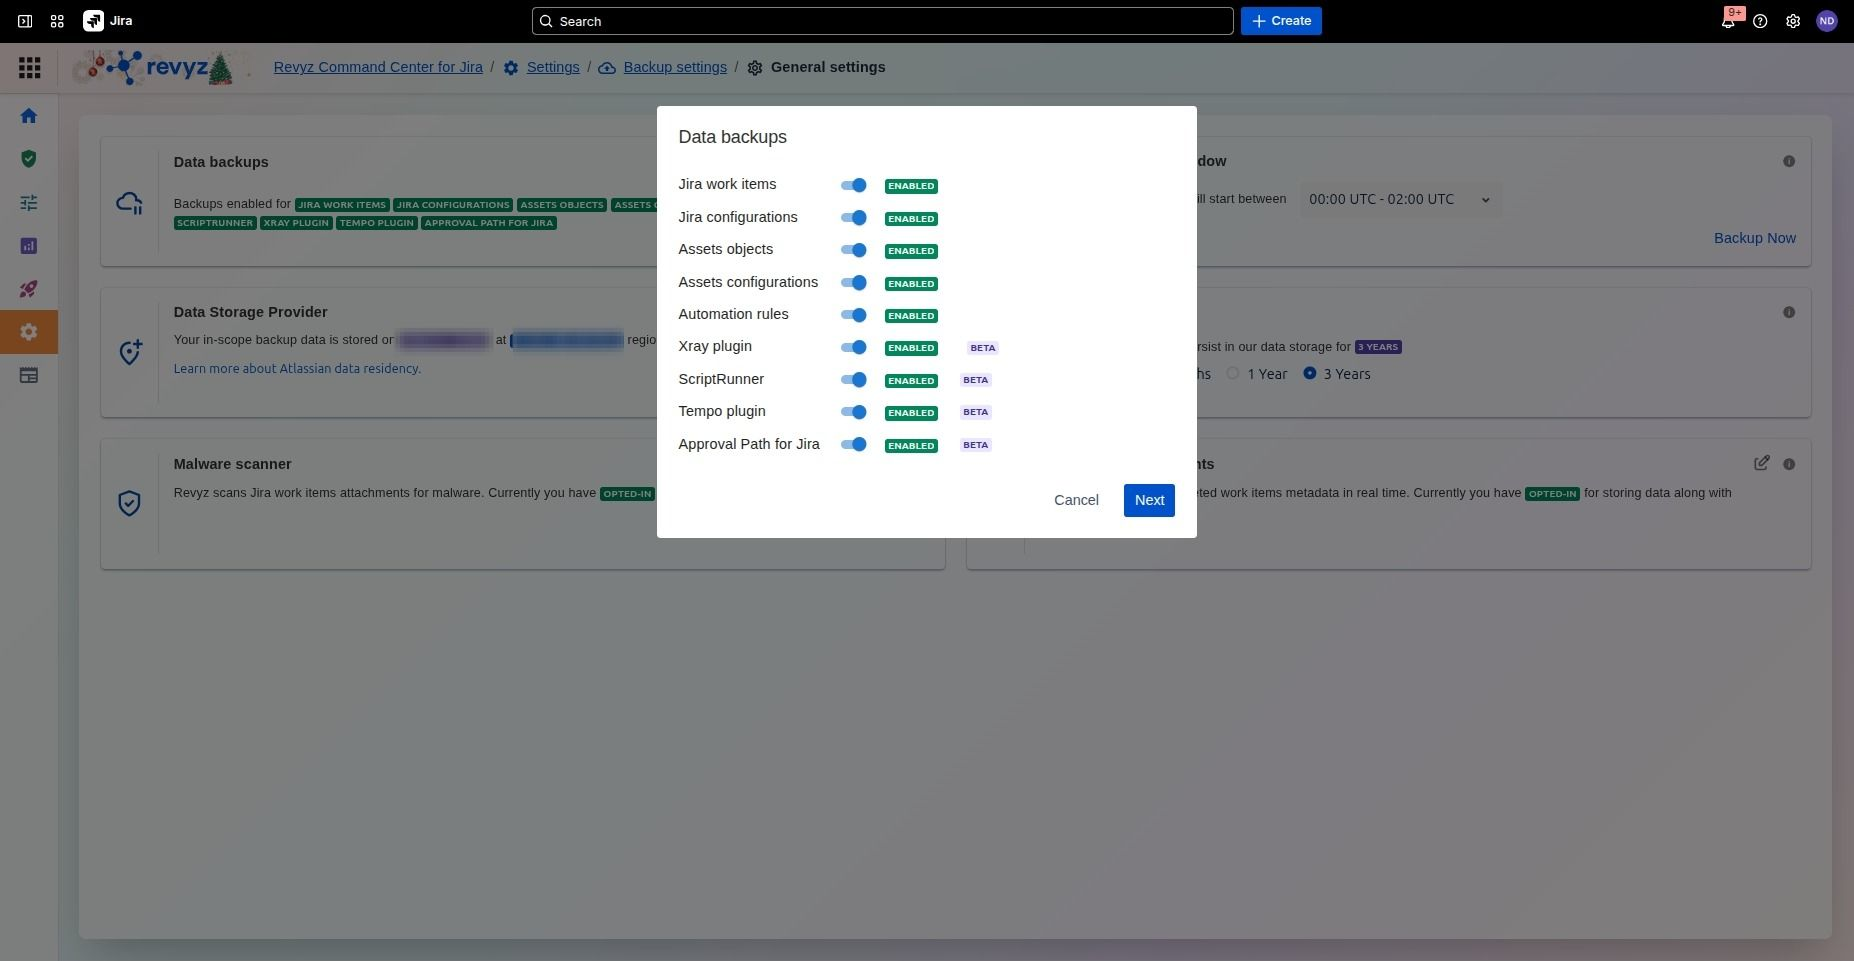The image size is (1854, 961).
Task: Click the sliders icon in sidebar
Action: click(29, 203)
